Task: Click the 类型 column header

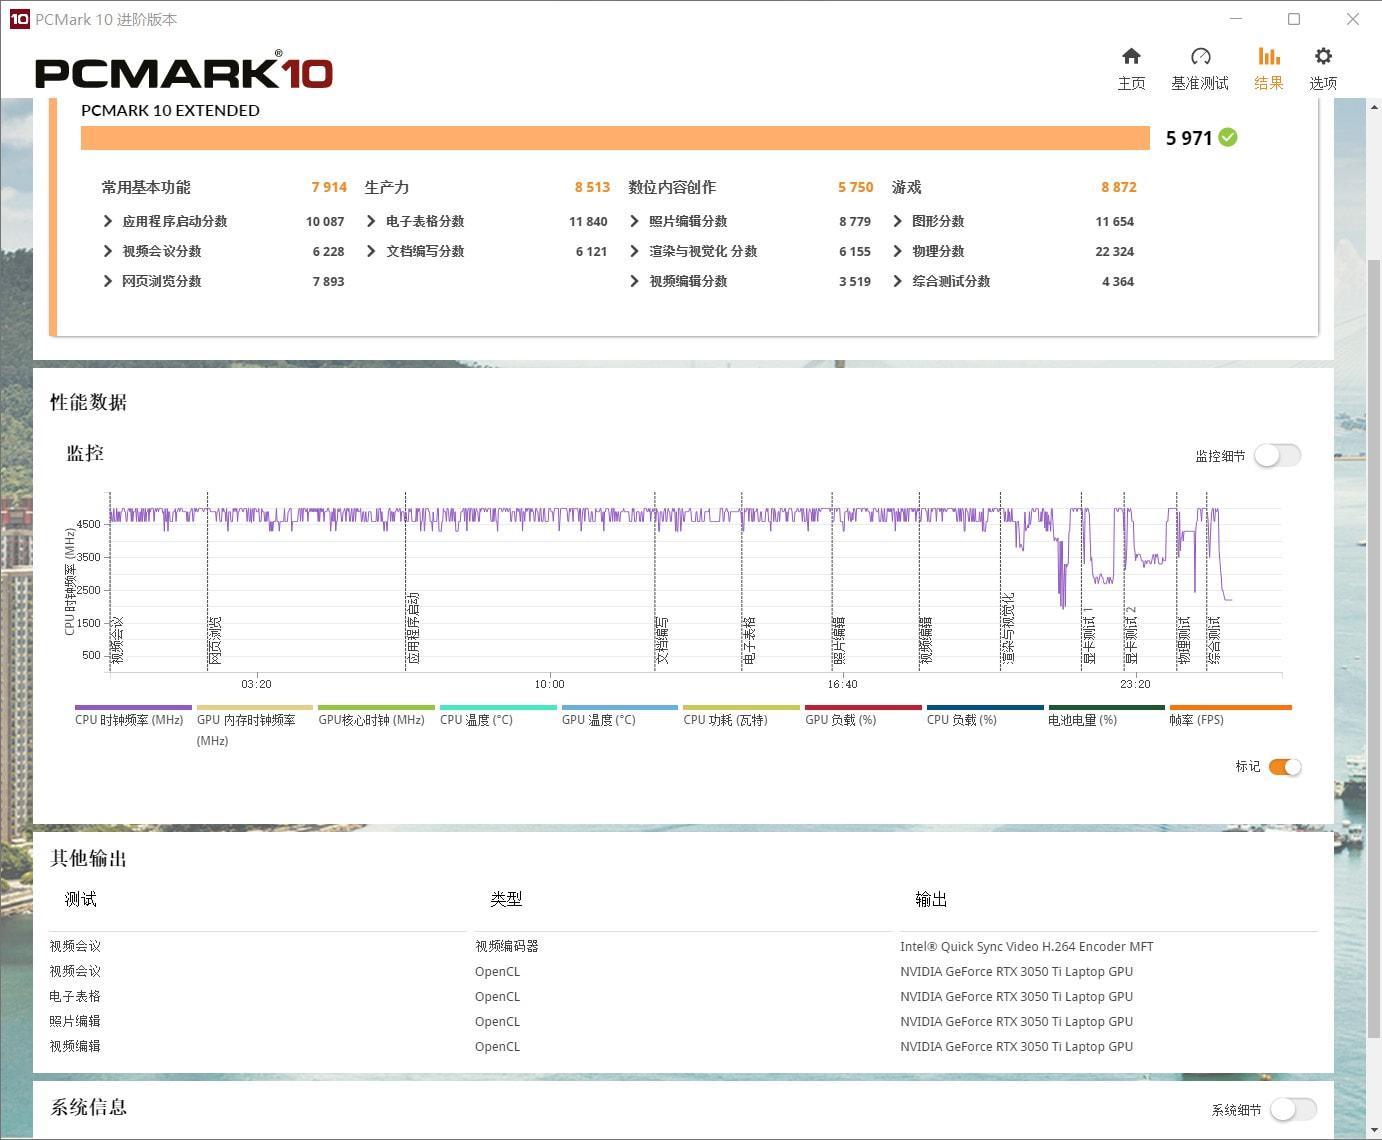Action: click(506, 899)
